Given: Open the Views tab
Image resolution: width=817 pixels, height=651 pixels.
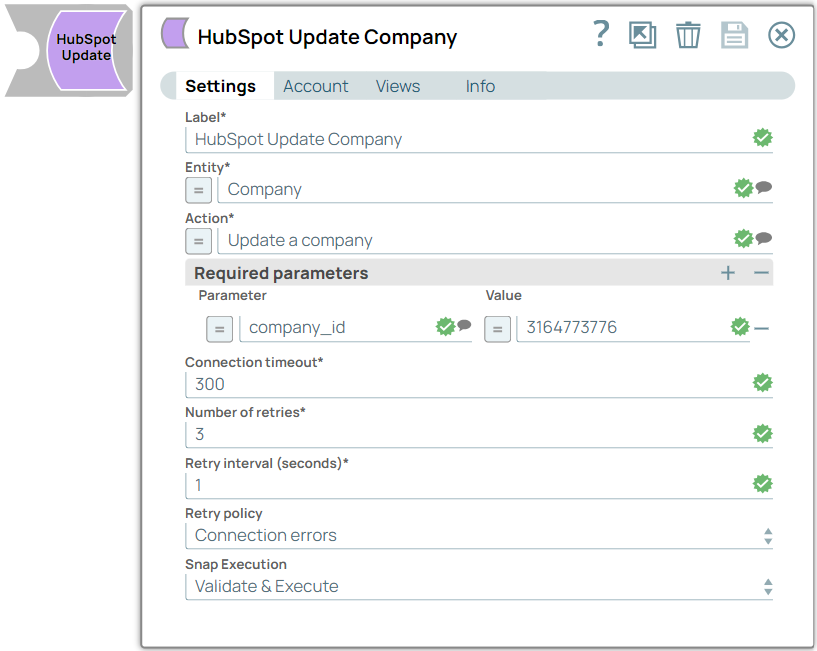Looking at the screenshot, I should click(398, 86).
